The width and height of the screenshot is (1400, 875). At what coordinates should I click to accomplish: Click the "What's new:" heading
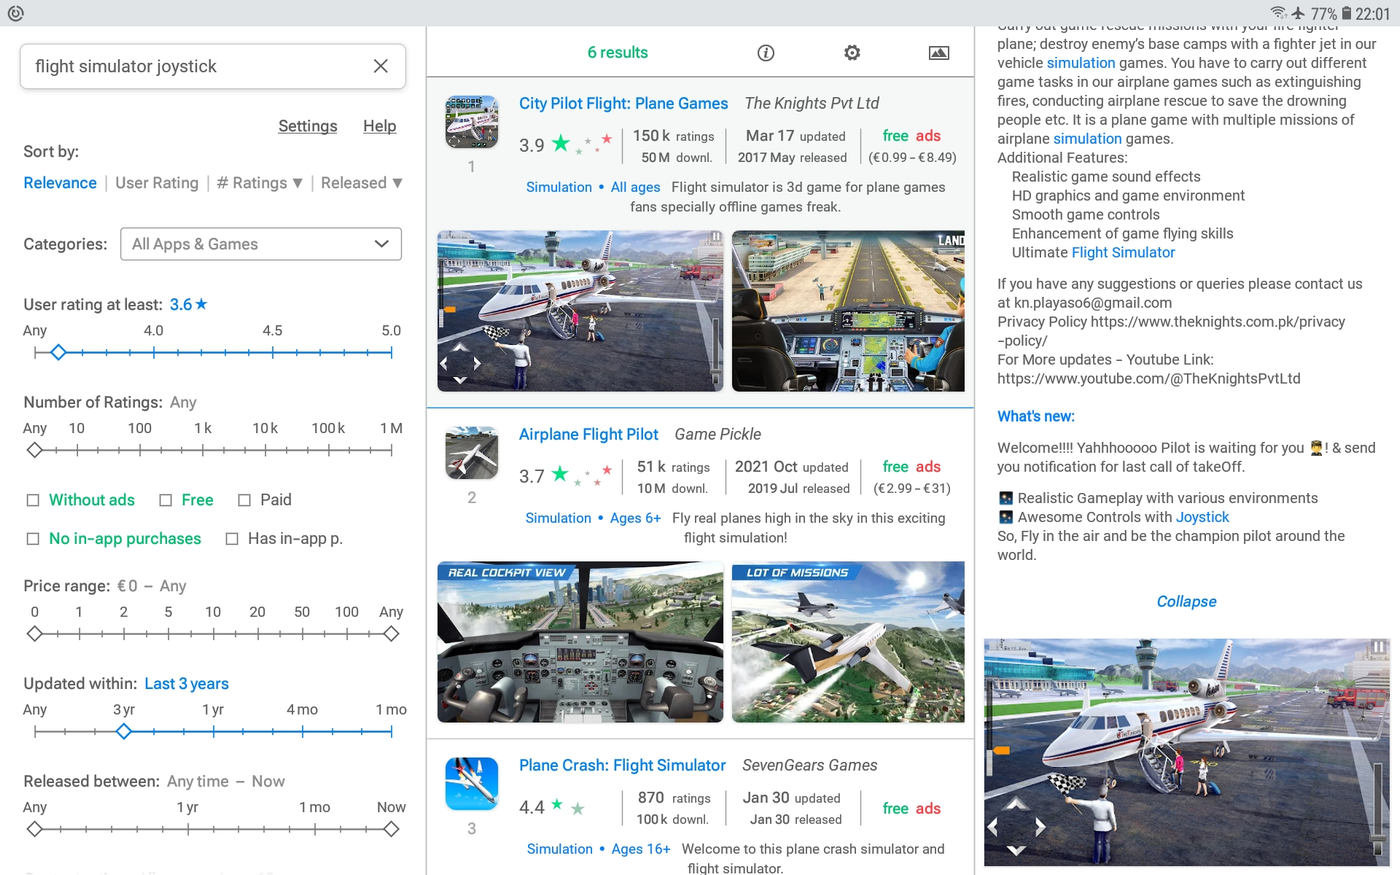(1036, 416)
